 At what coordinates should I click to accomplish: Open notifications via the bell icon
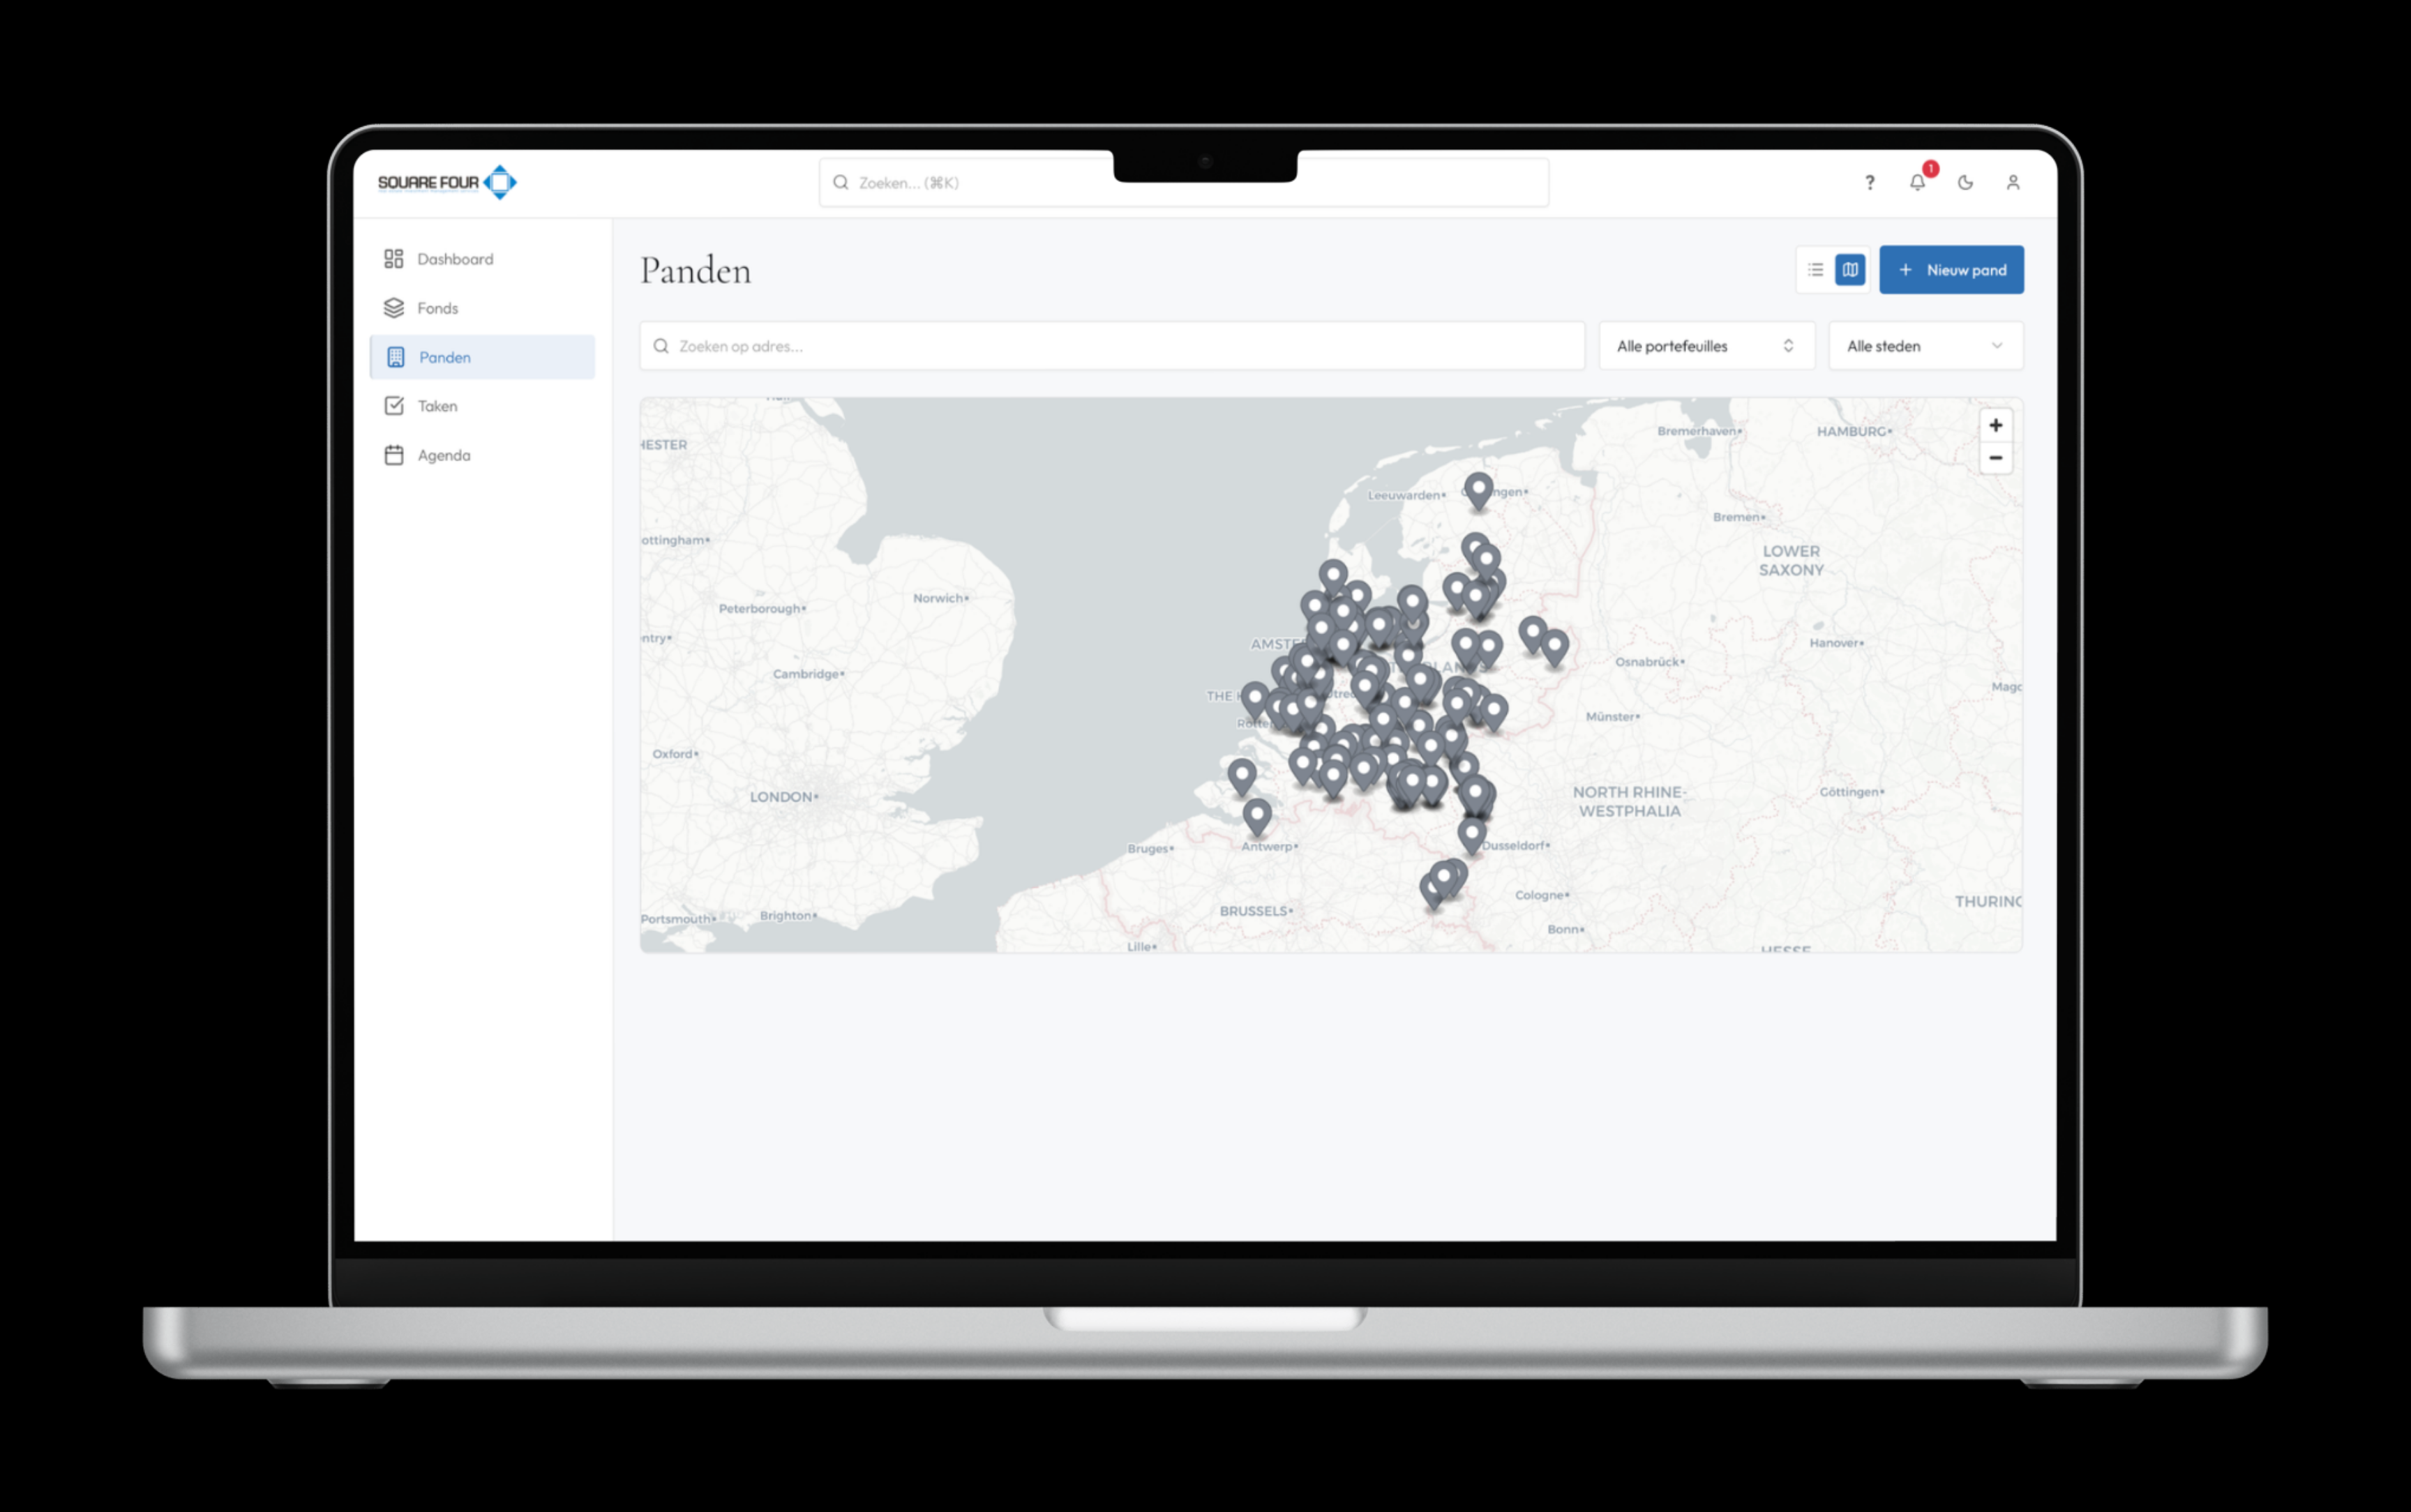click(1917, 183)
